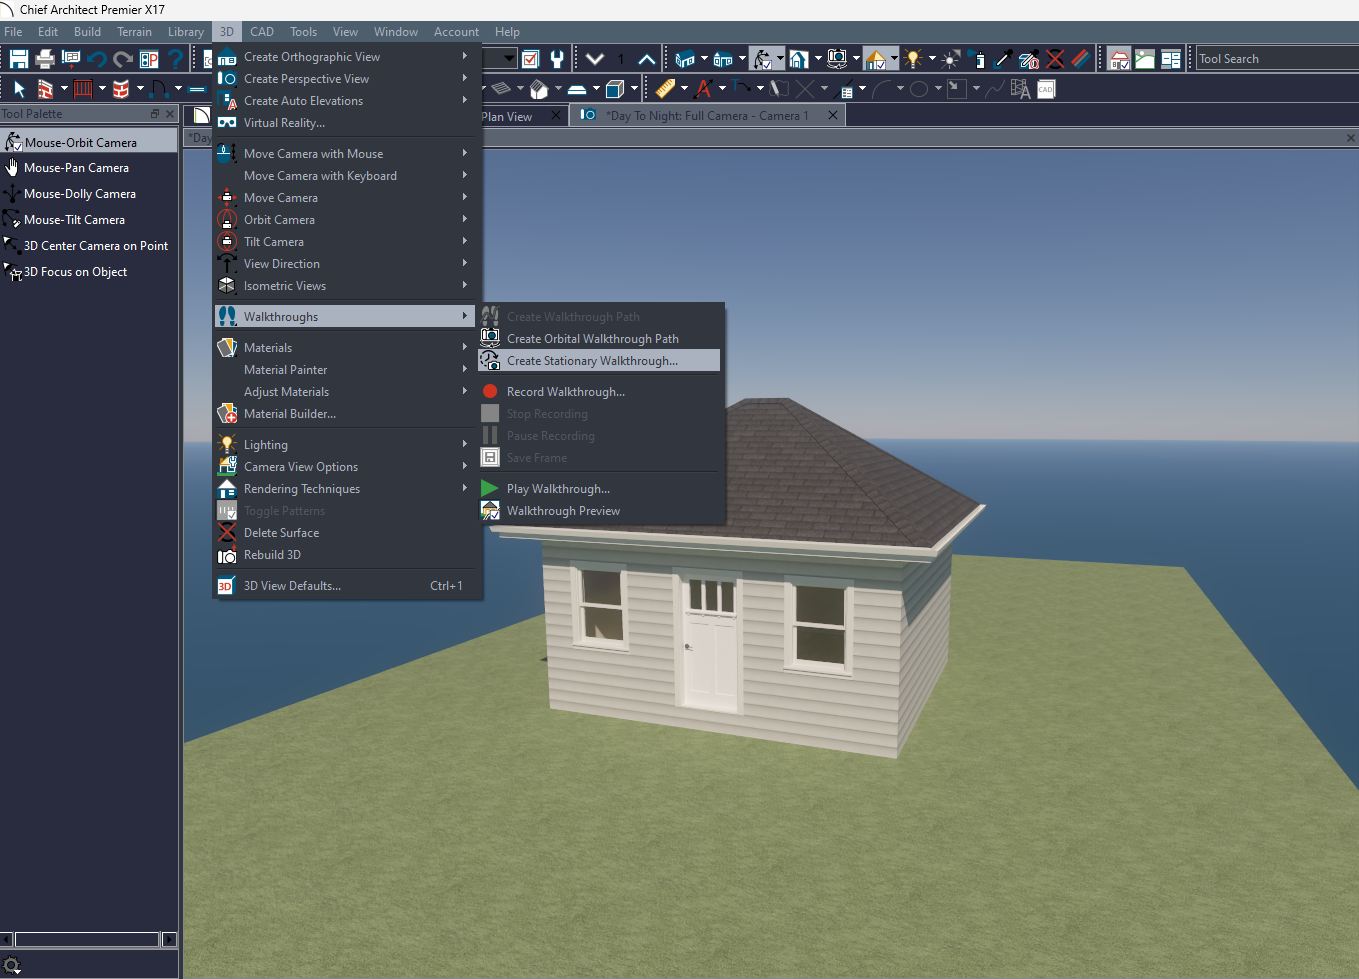Choose Create Stationary Walkthrough menu entry
This screenshot has width=1359, height=979.
point(592,361)
